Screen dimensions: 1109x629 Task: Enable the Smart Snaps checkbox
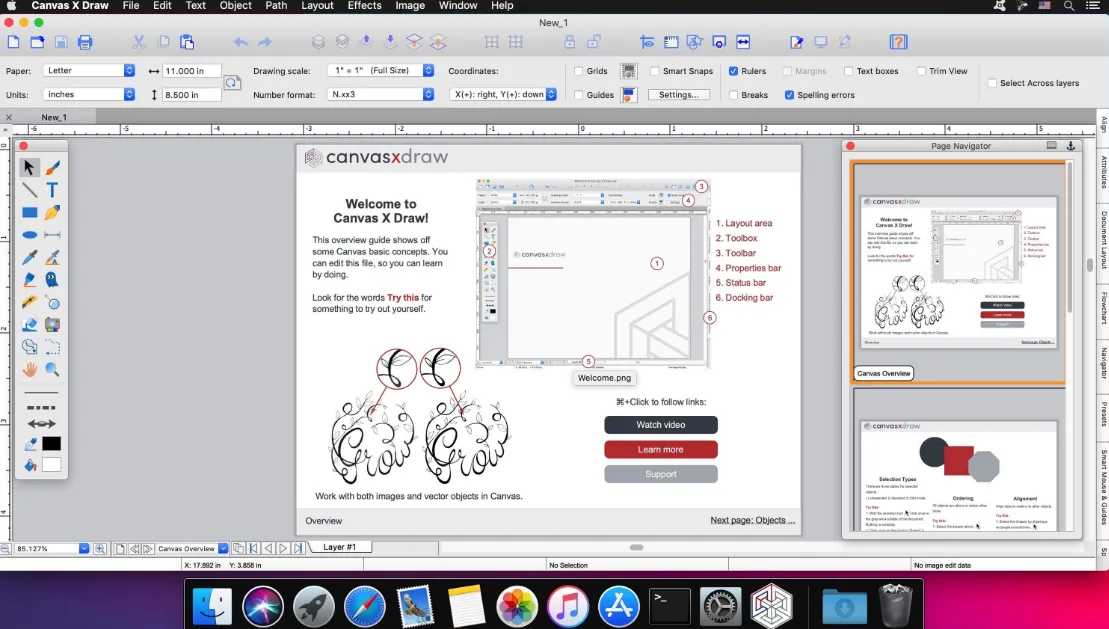click(x=655, y=71)
